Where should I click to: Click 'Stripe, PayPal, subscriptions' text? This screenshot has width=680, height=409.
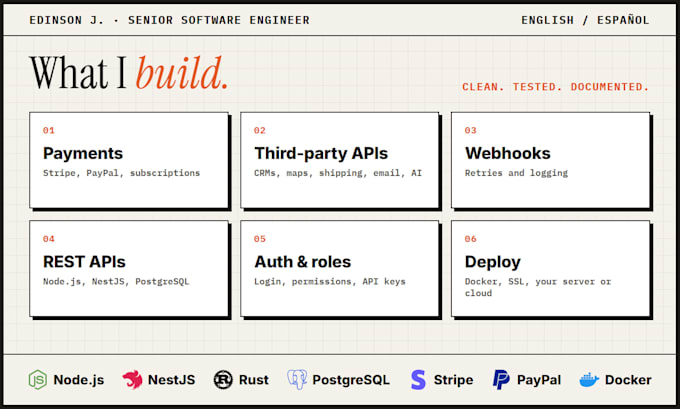click(x=121, y=173)
